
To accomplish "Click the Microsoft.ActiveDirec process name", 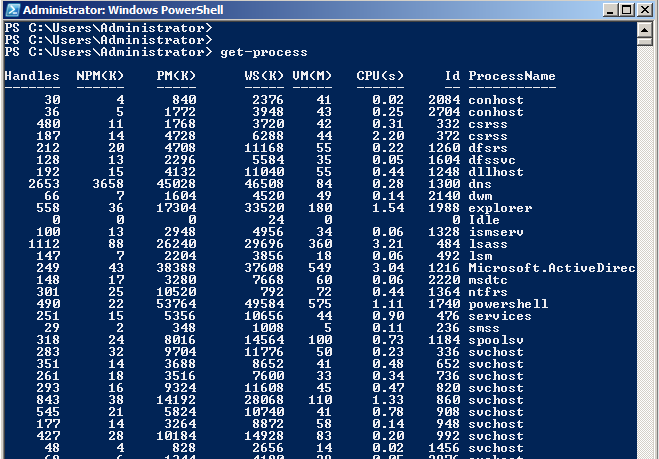I will (x=552, y=268).
